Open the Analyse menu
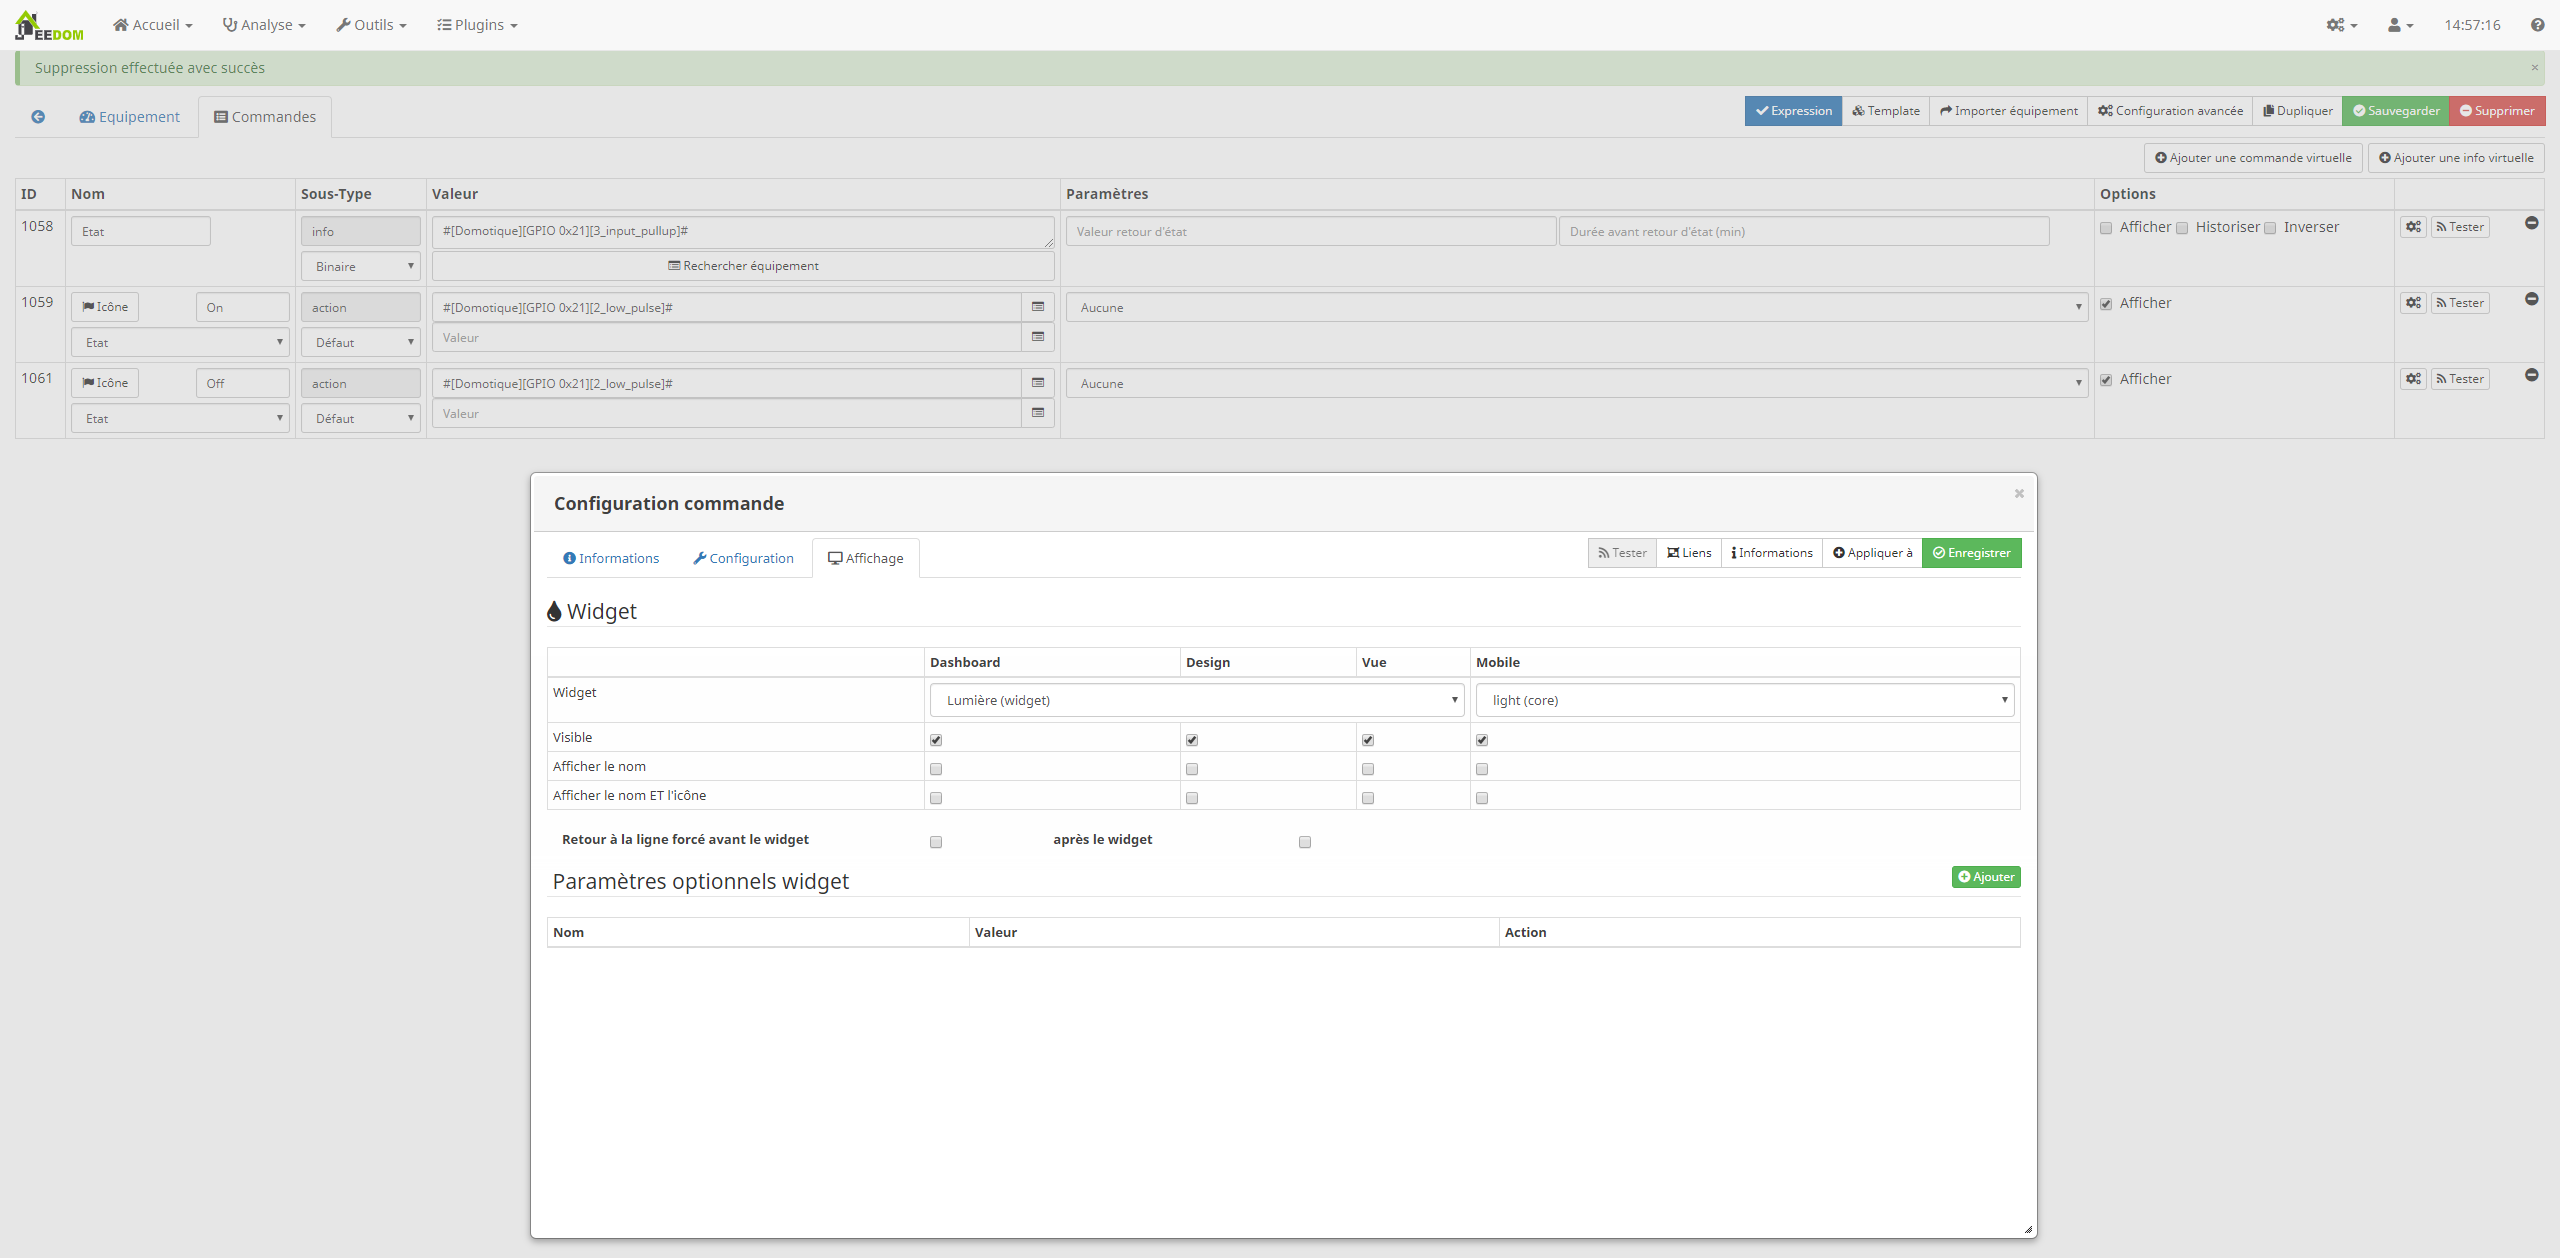 pyautogui.click(x=264, y=25)
